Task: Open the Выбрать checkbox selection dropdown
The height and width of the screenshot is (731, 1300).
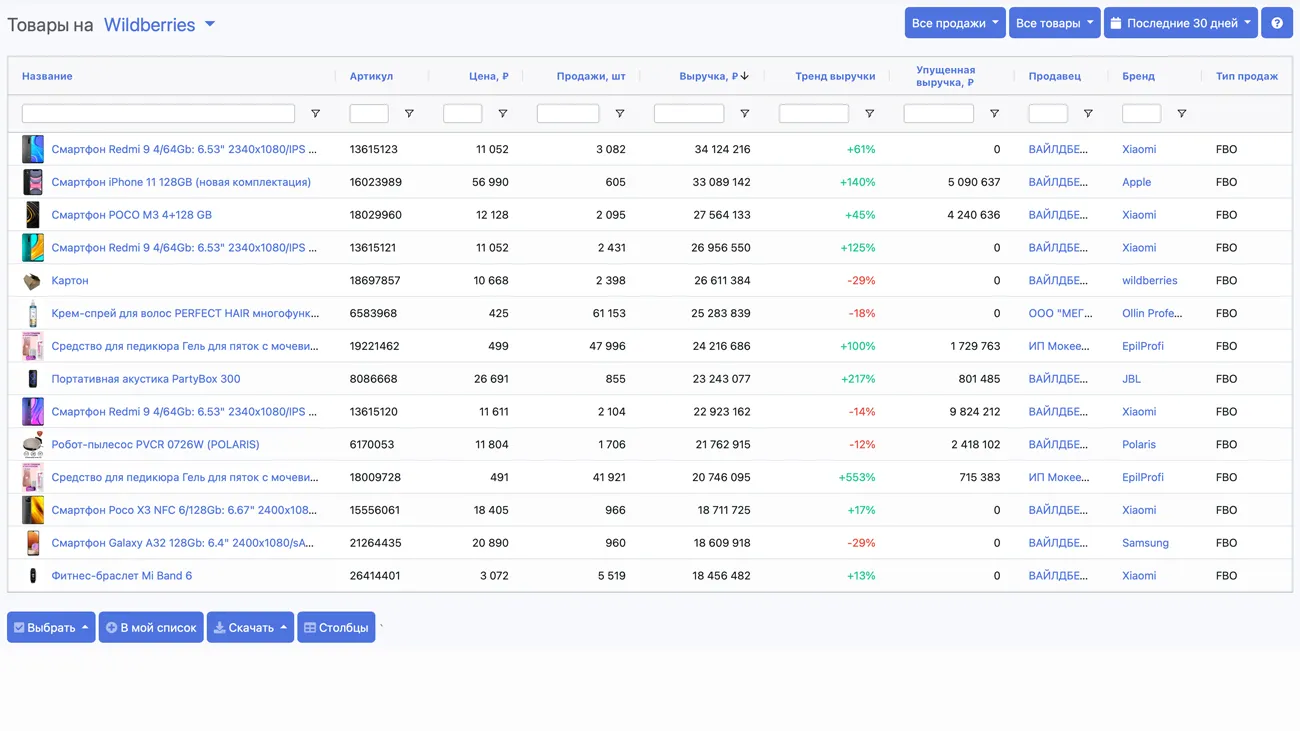Action: coord(51,628)
